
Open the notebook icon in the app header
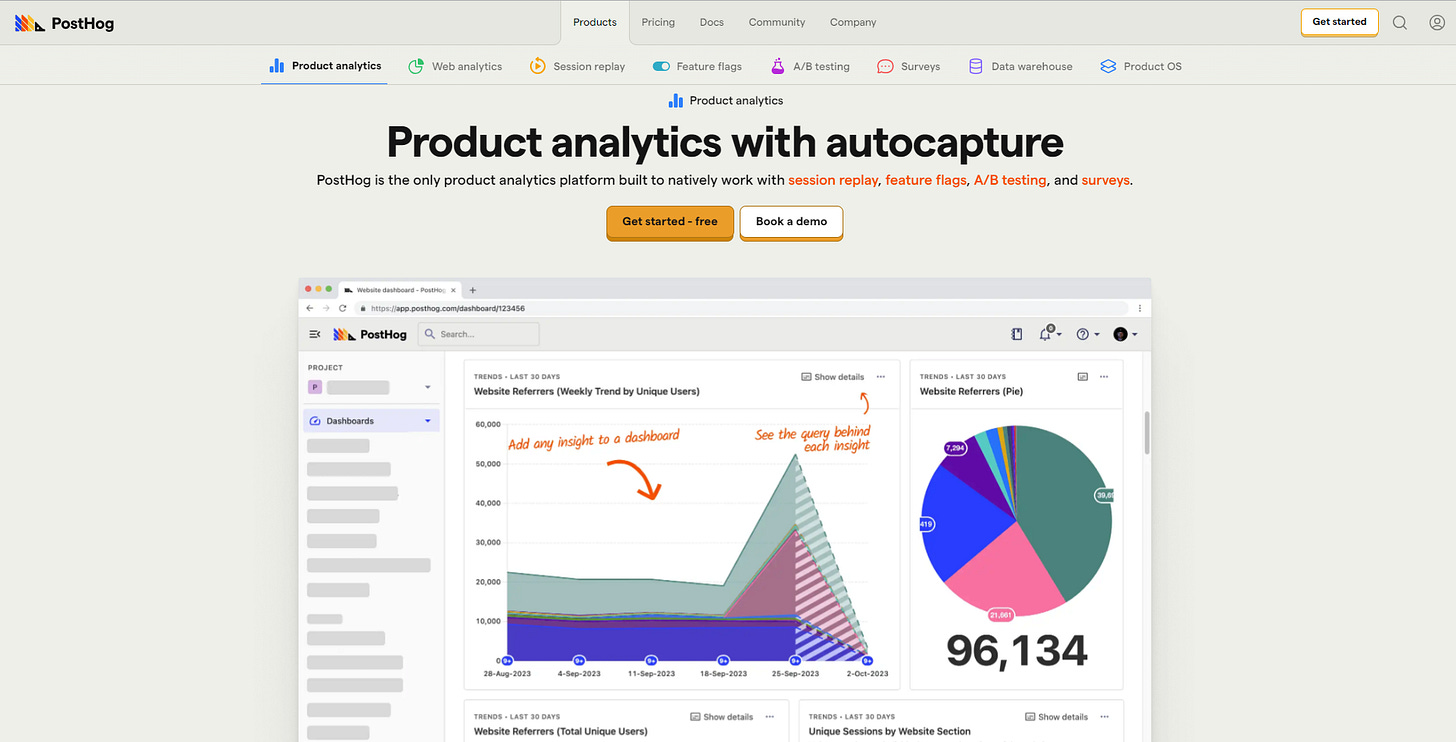pos(1017,334)
